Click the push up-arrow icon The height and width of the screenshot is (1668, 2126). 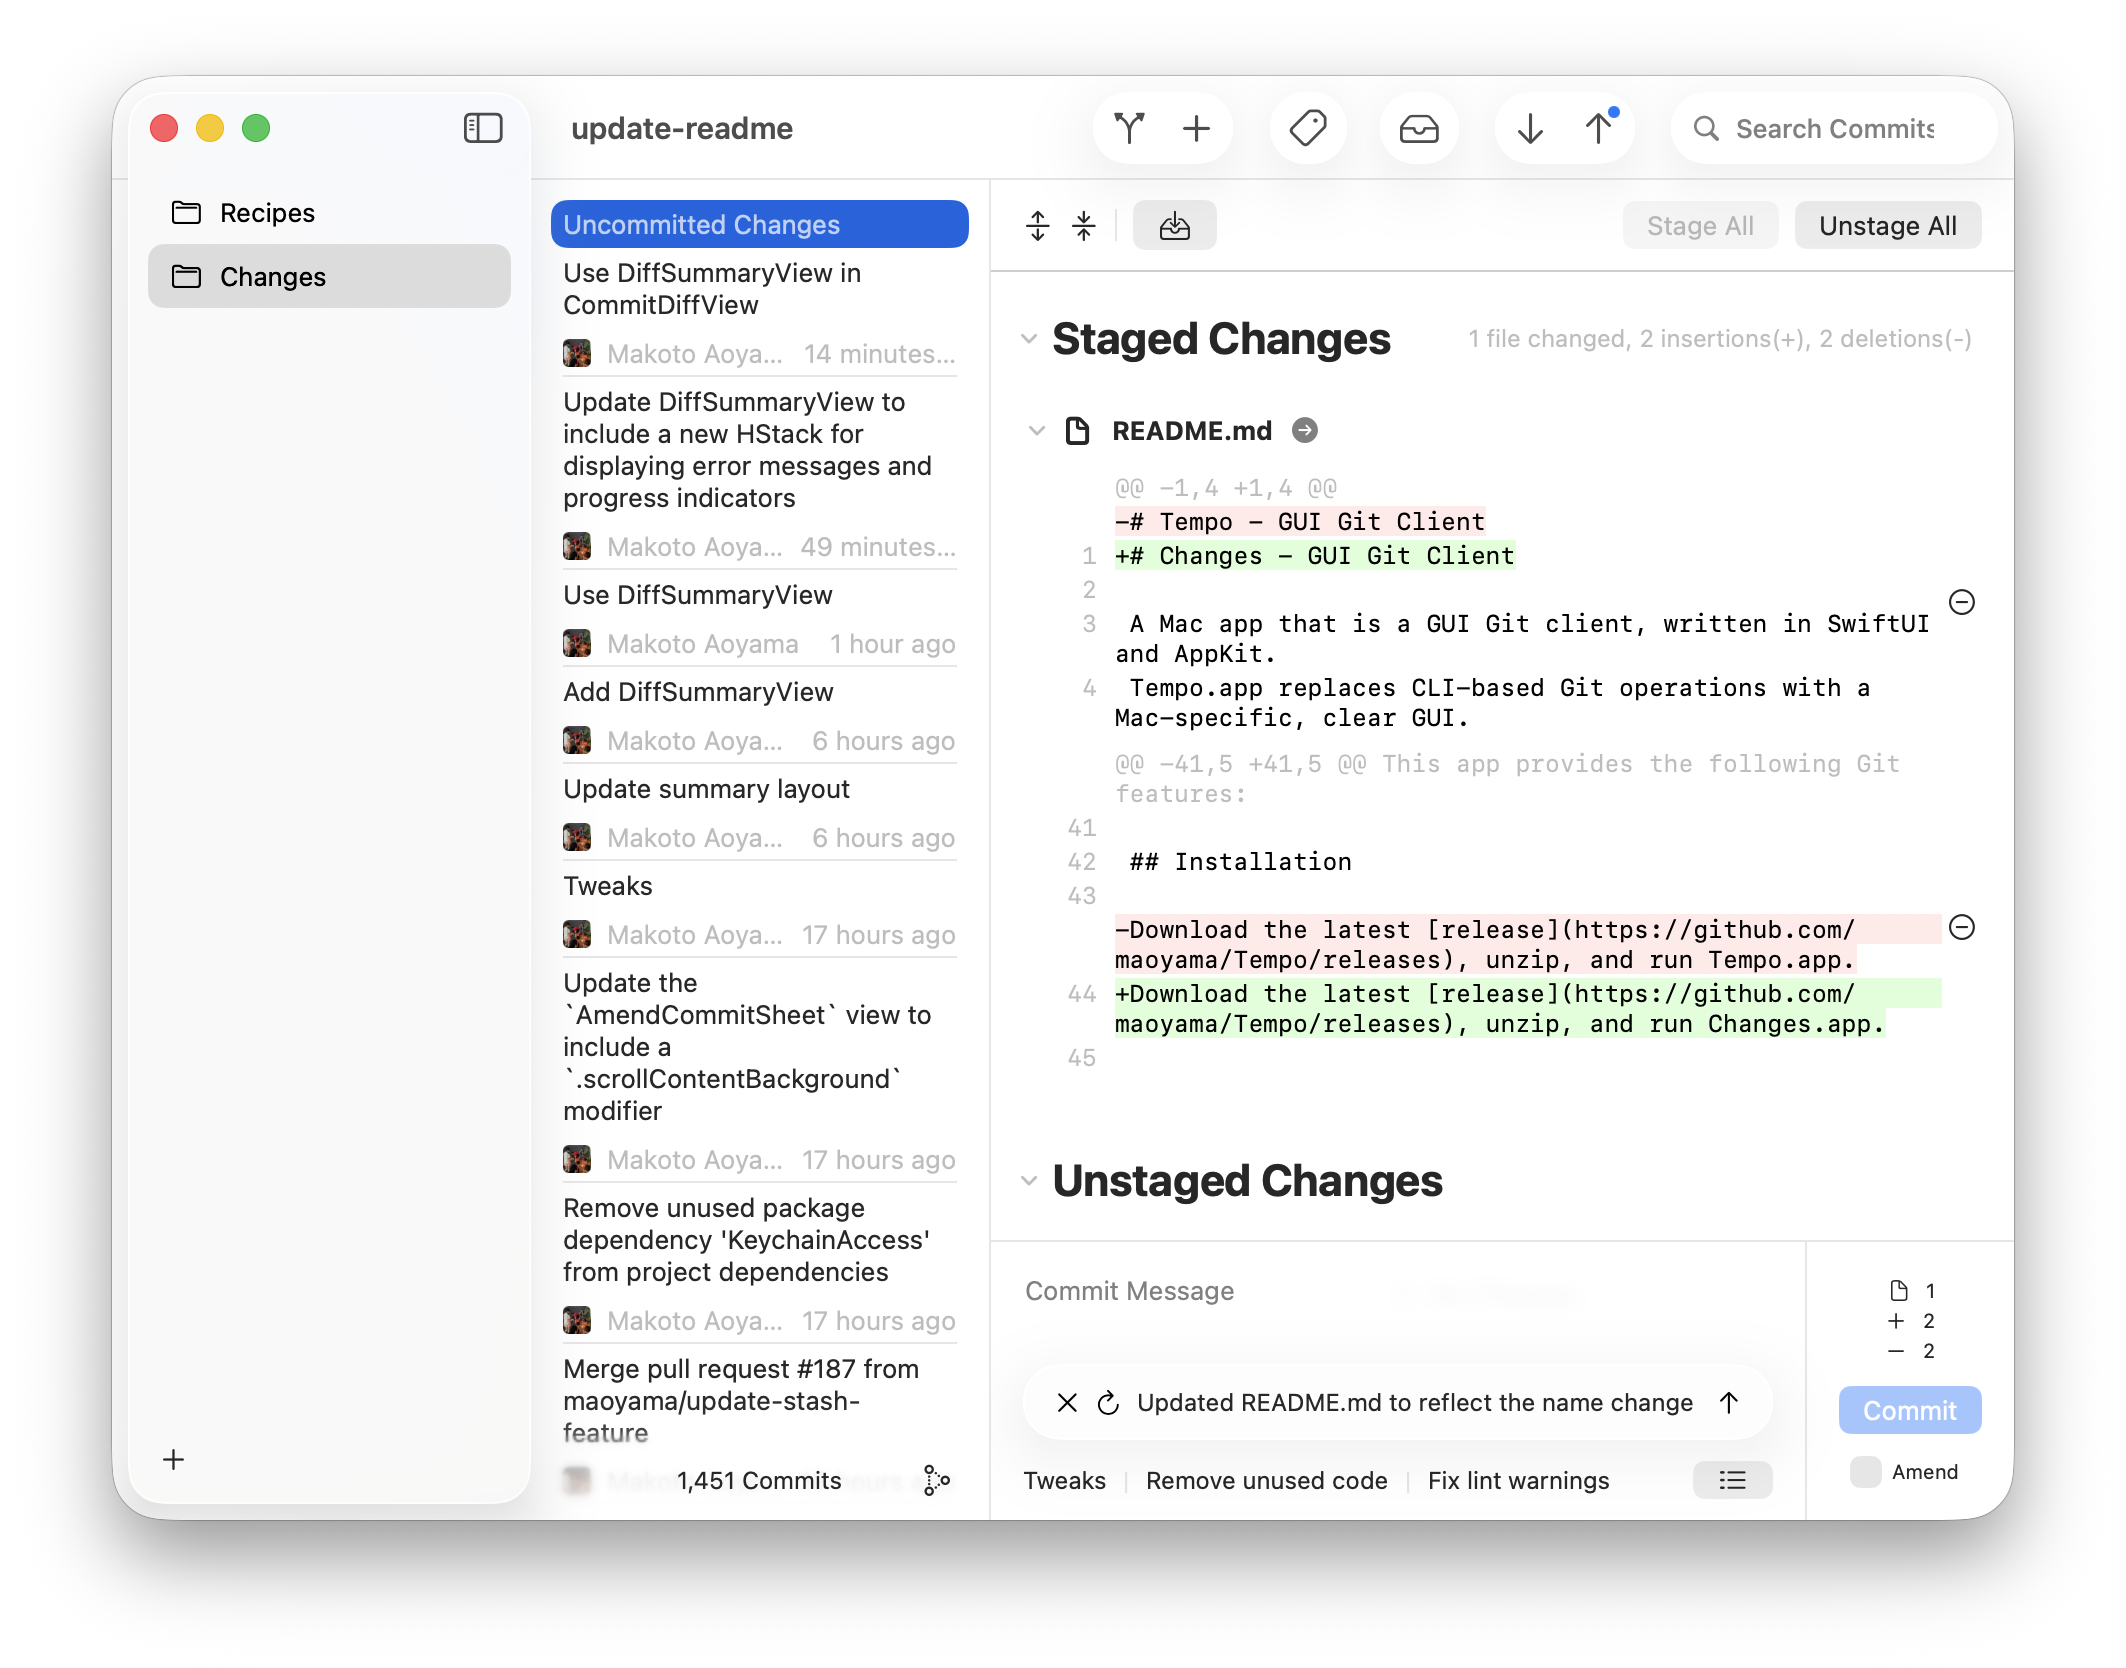1599,128
